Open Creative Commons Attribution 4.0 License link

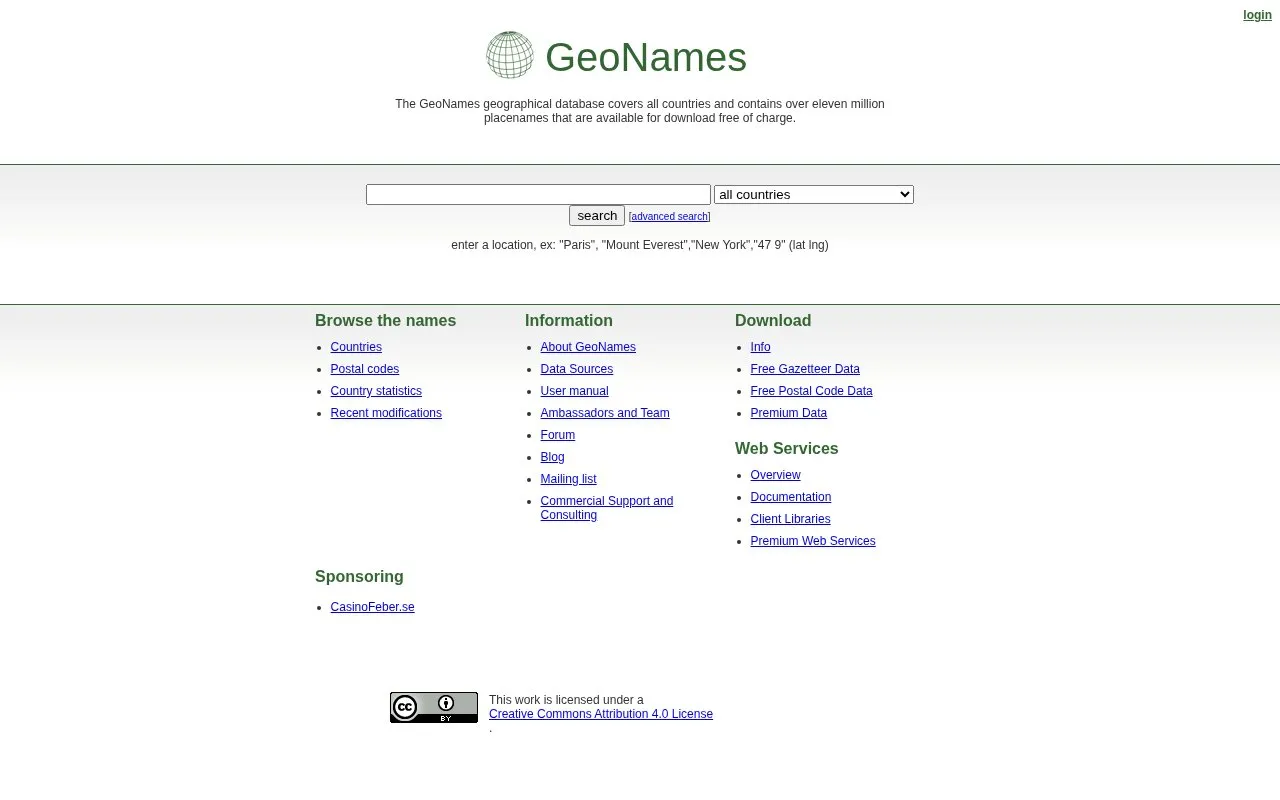(601, 714)
